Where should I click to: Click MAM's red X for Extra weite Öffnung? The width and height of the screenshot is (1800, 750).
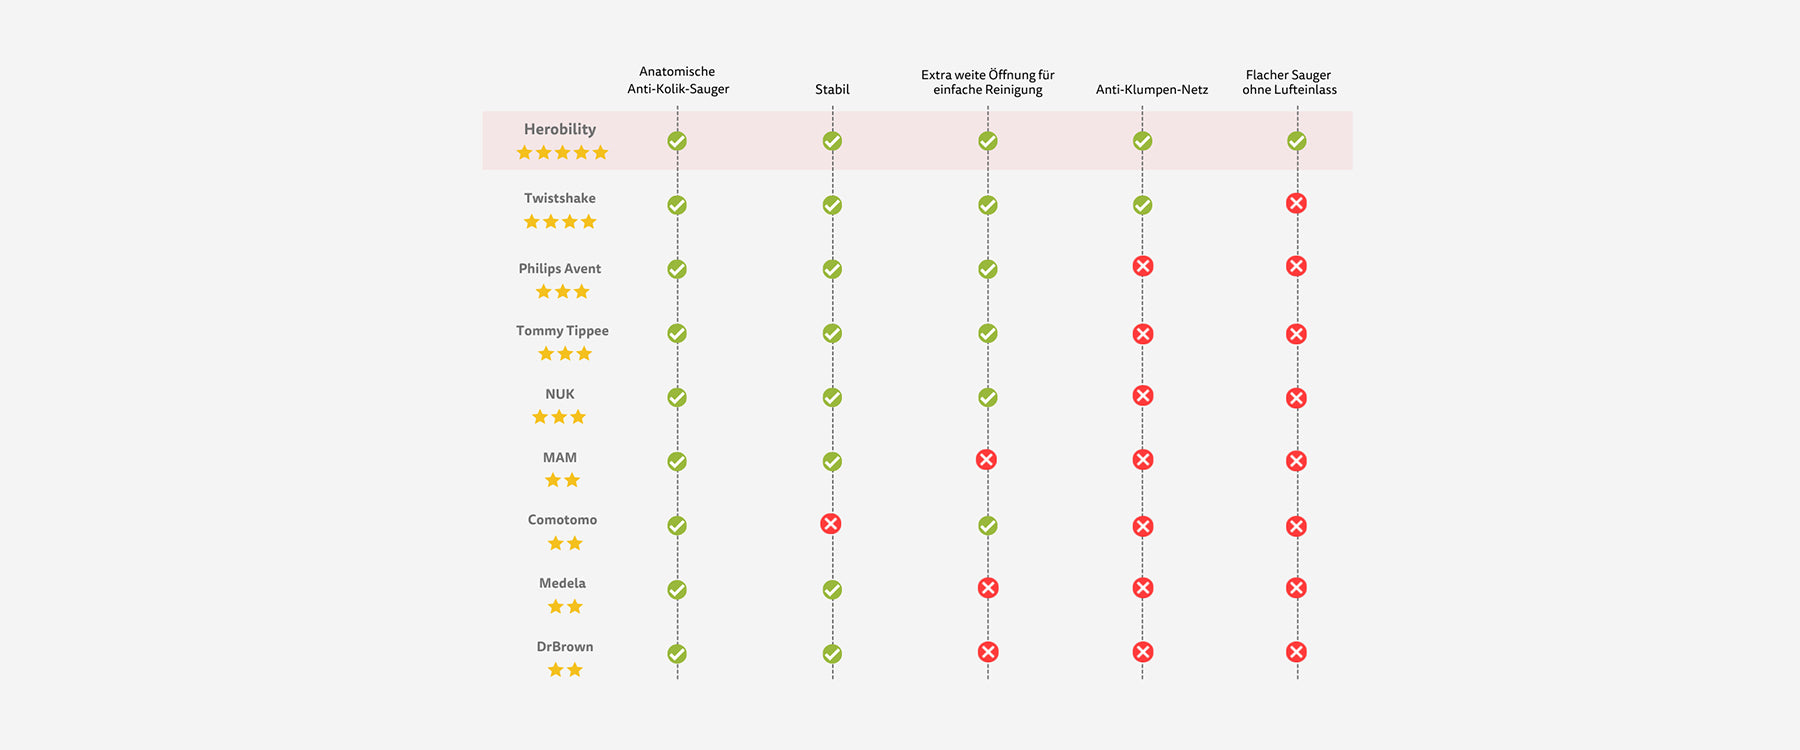click(x=986, y=459)
